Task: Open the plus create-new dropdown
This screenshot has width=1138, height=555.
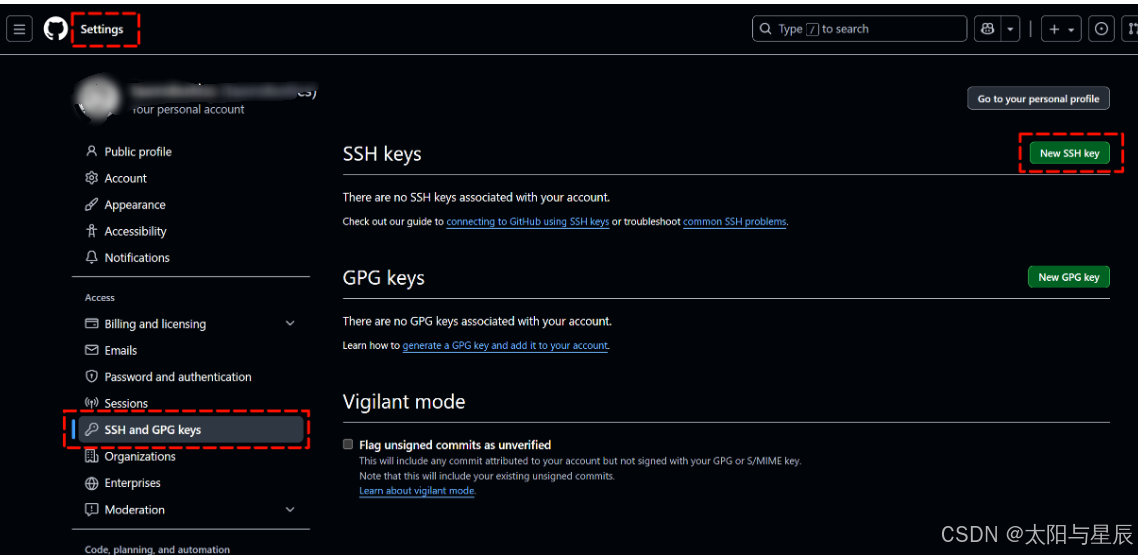Action: point(1061,29)
